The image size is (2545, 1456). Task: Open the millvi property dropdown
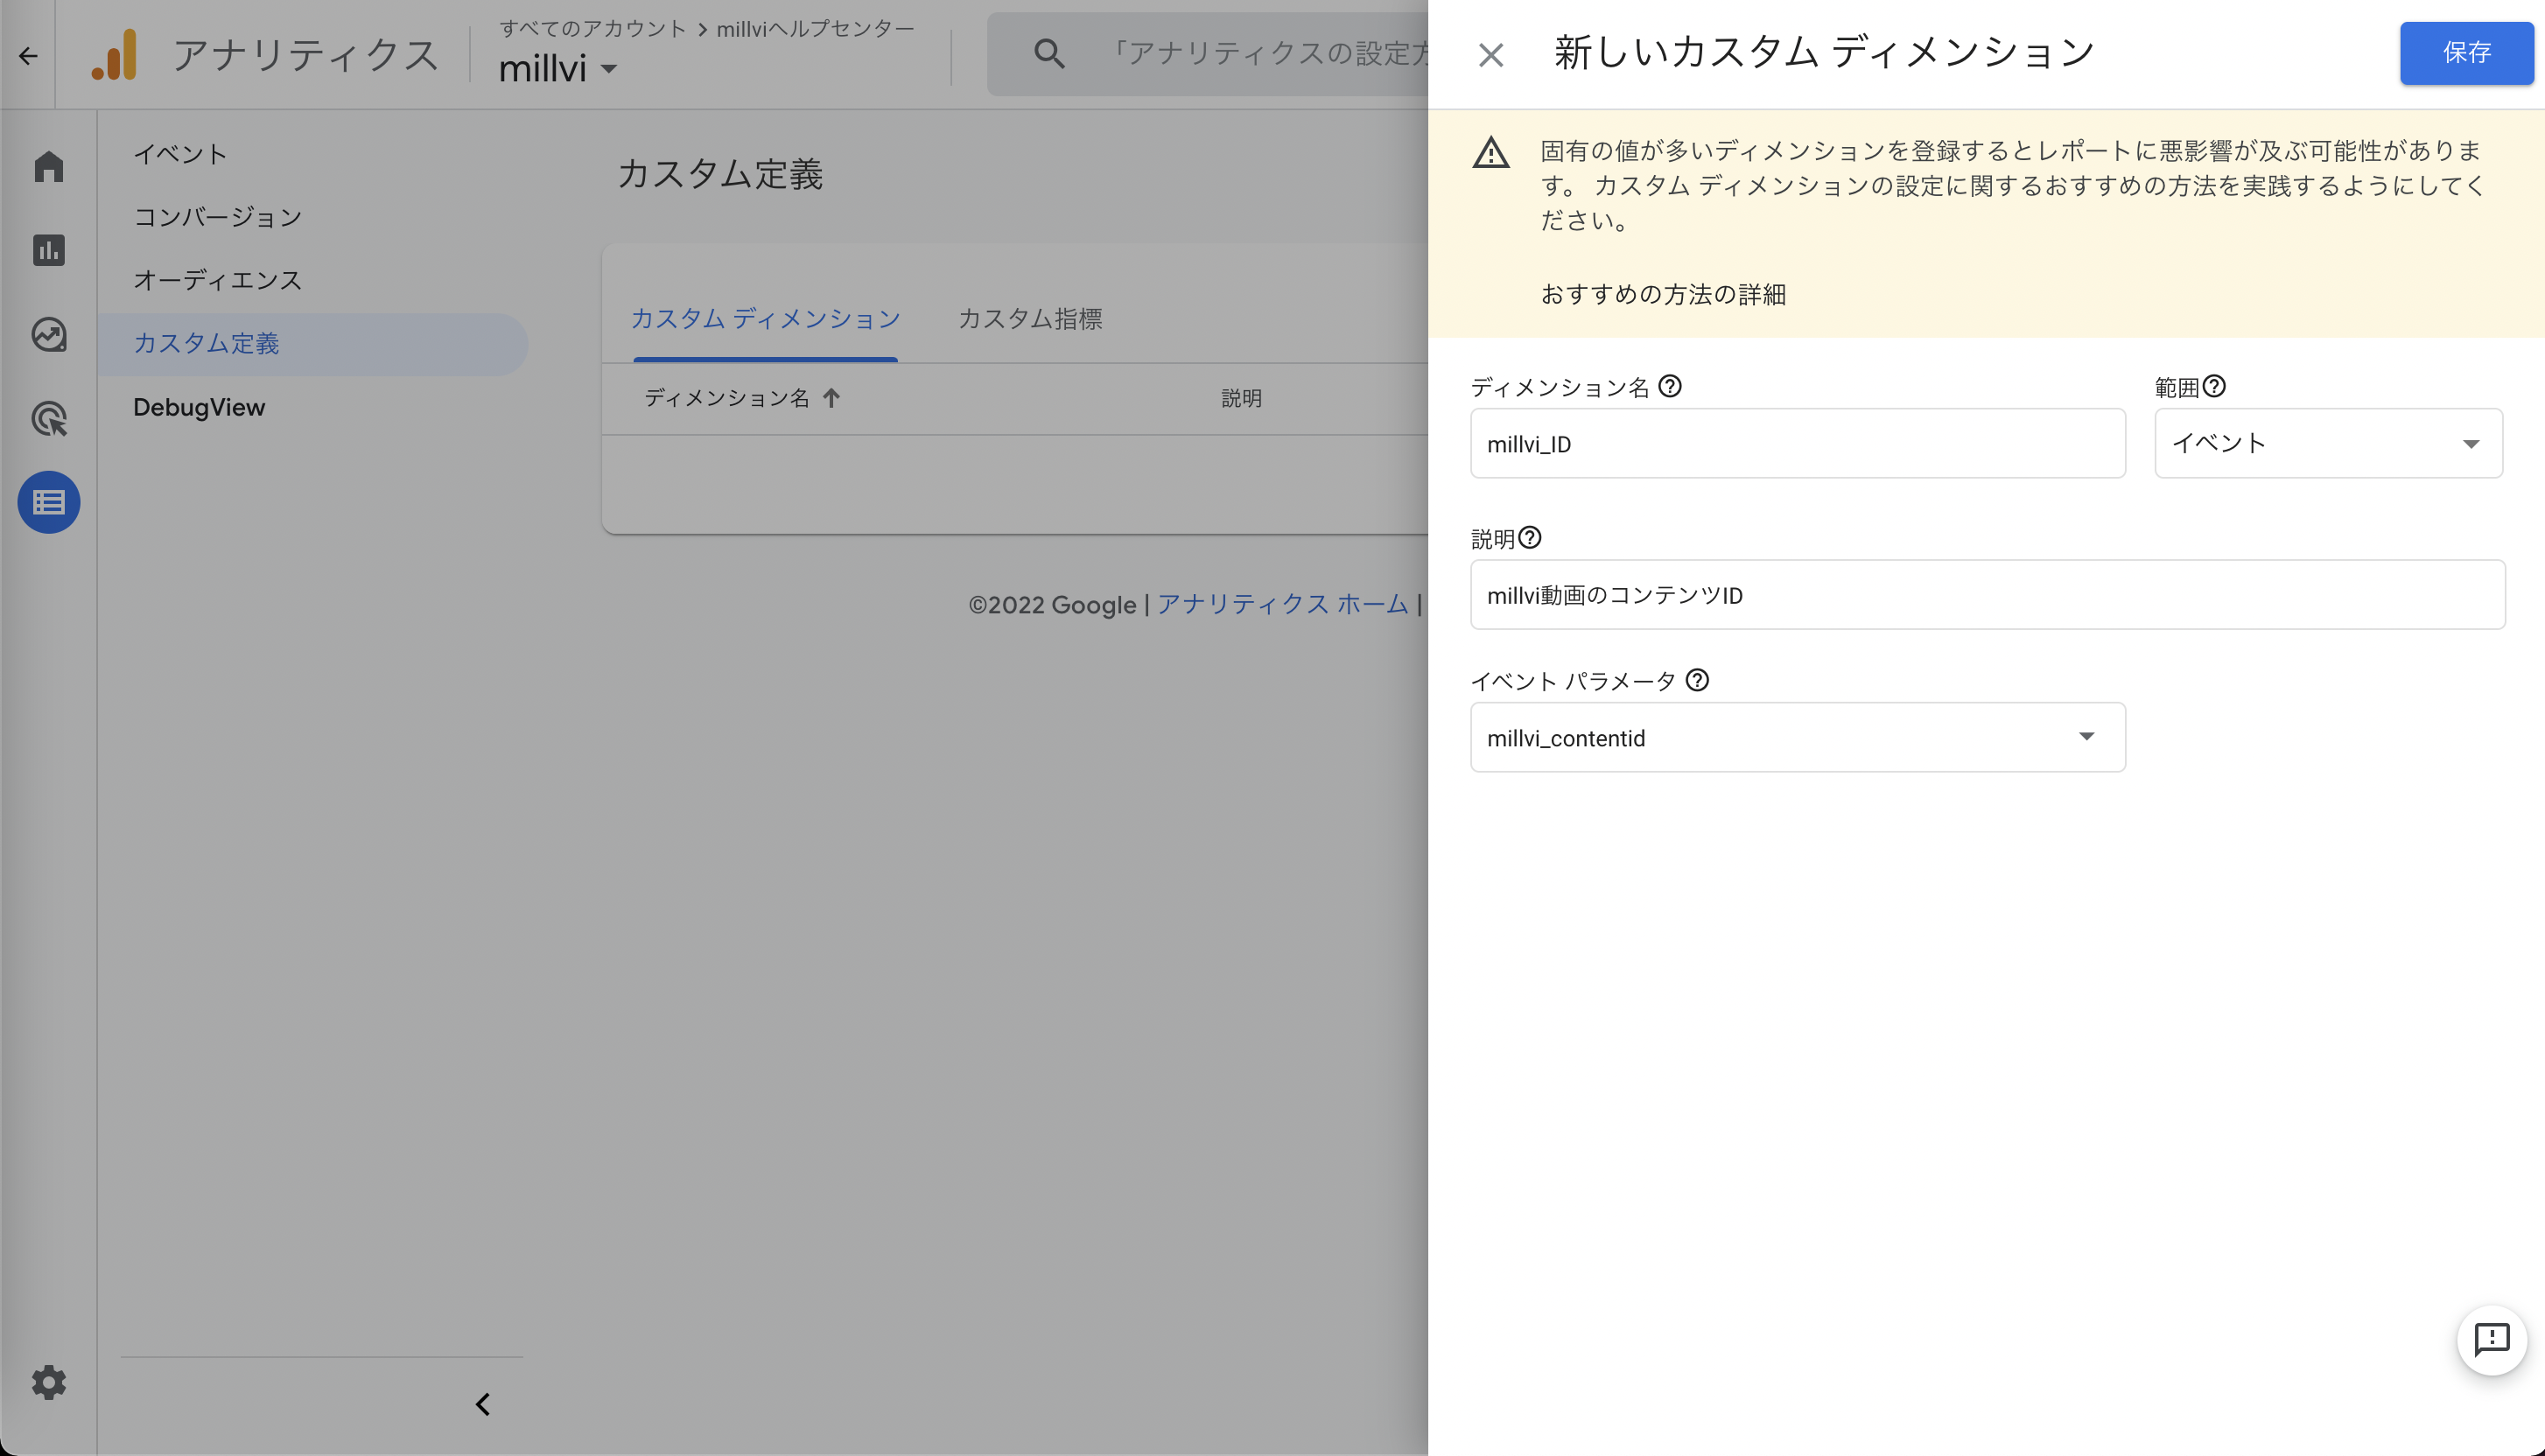[x=558, y=69]
